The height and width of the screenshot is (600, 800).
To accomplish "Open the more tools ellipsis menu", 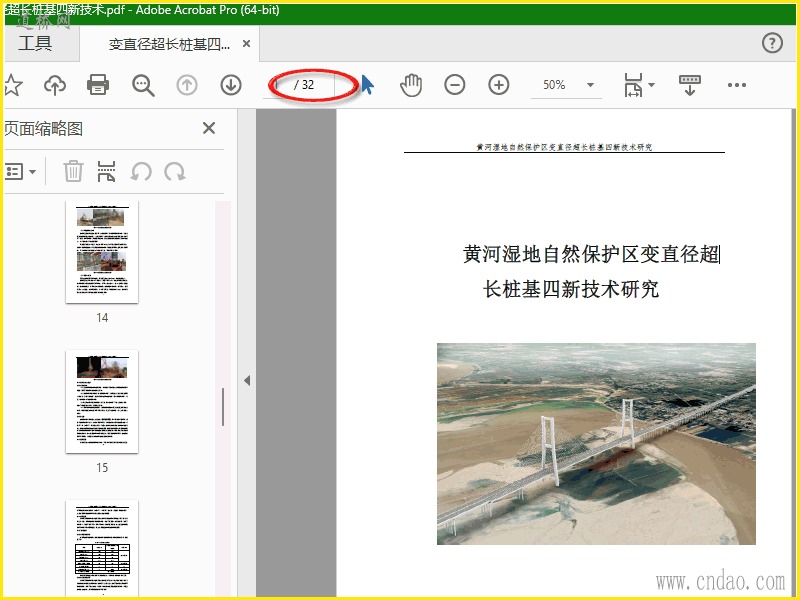I will pyautogui.click(x=737, y=85).
